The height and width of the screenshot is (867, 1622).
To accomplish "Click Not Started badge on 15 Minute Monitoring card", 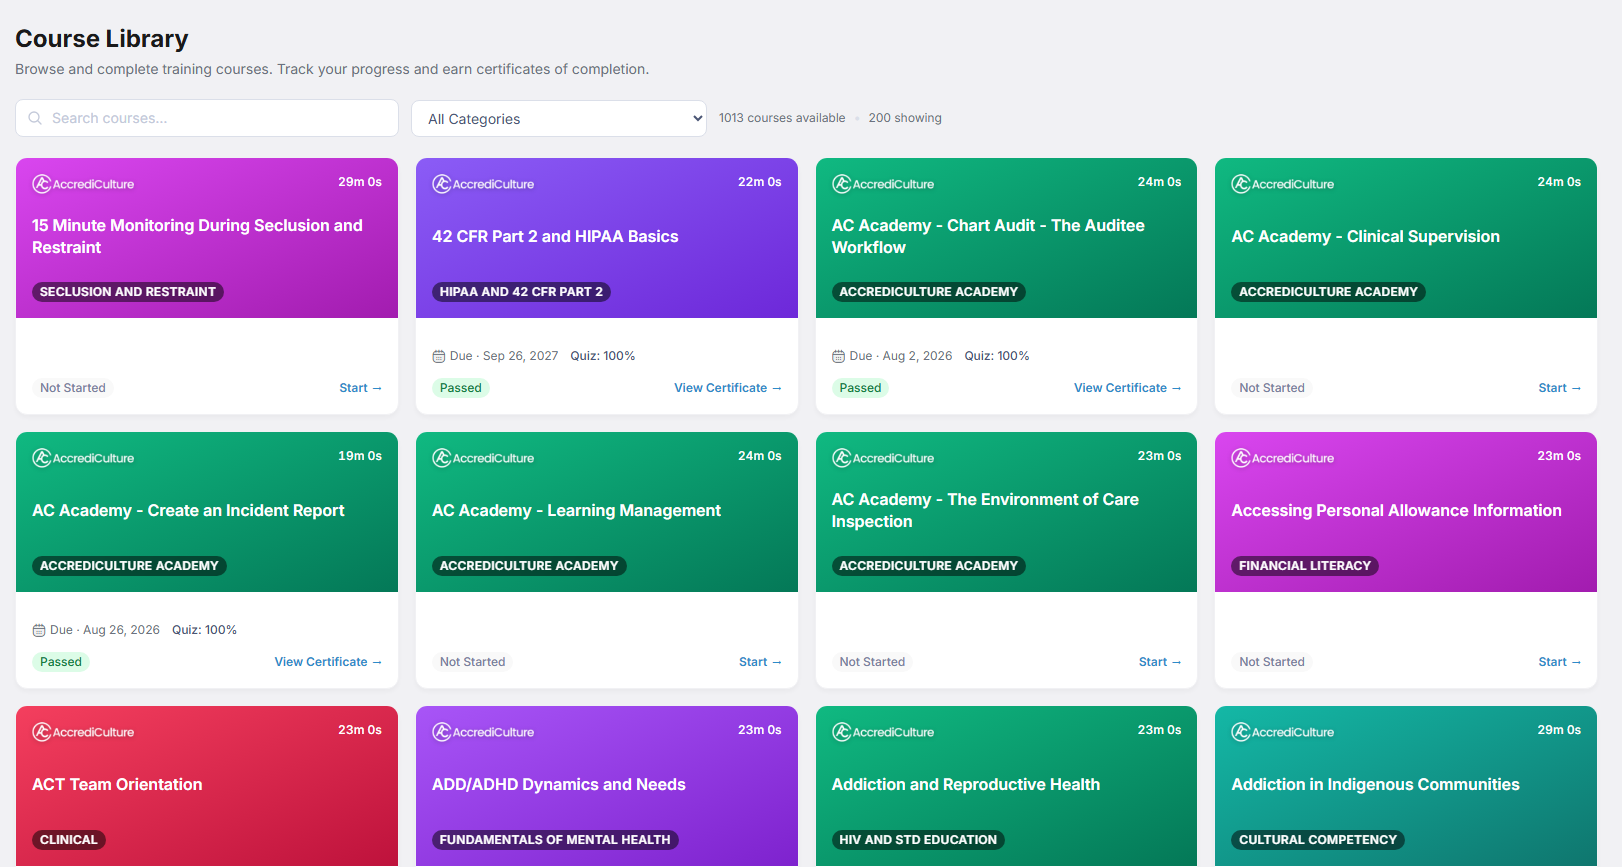I will [x=73, y=388].
